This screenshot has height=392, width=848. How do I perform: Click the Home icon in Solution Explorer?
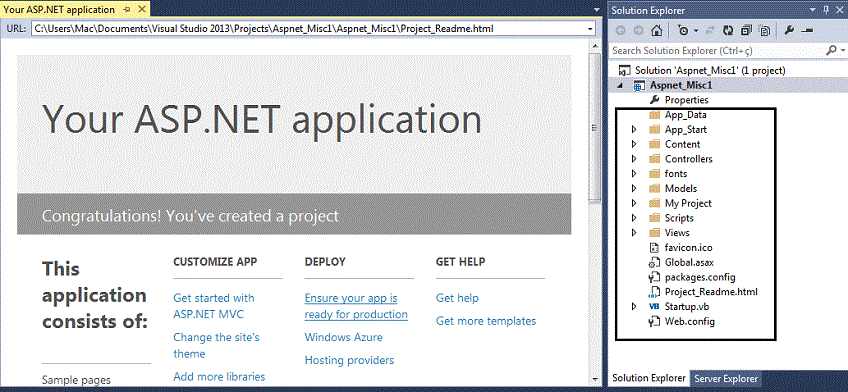[x=657, y=31]
